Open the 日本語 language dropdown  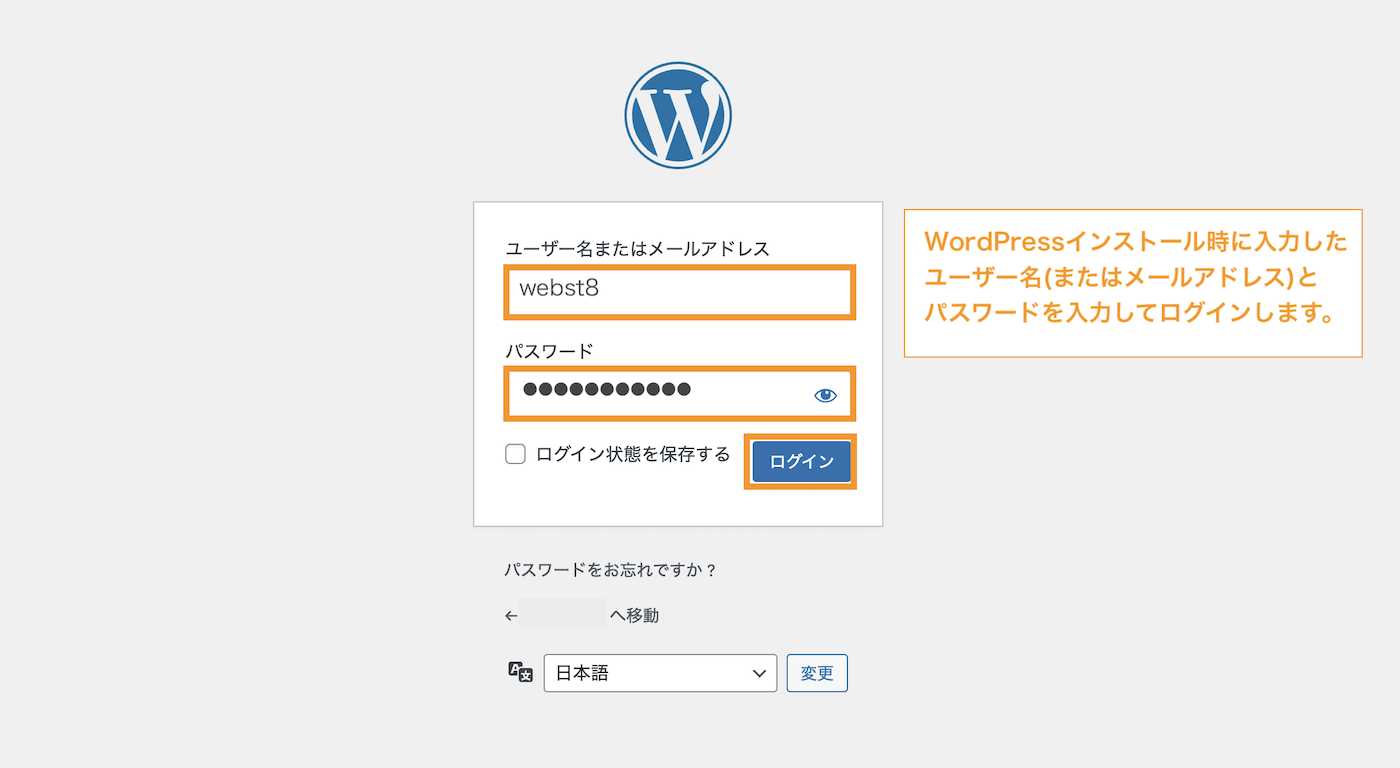click(x=660, y=673)
